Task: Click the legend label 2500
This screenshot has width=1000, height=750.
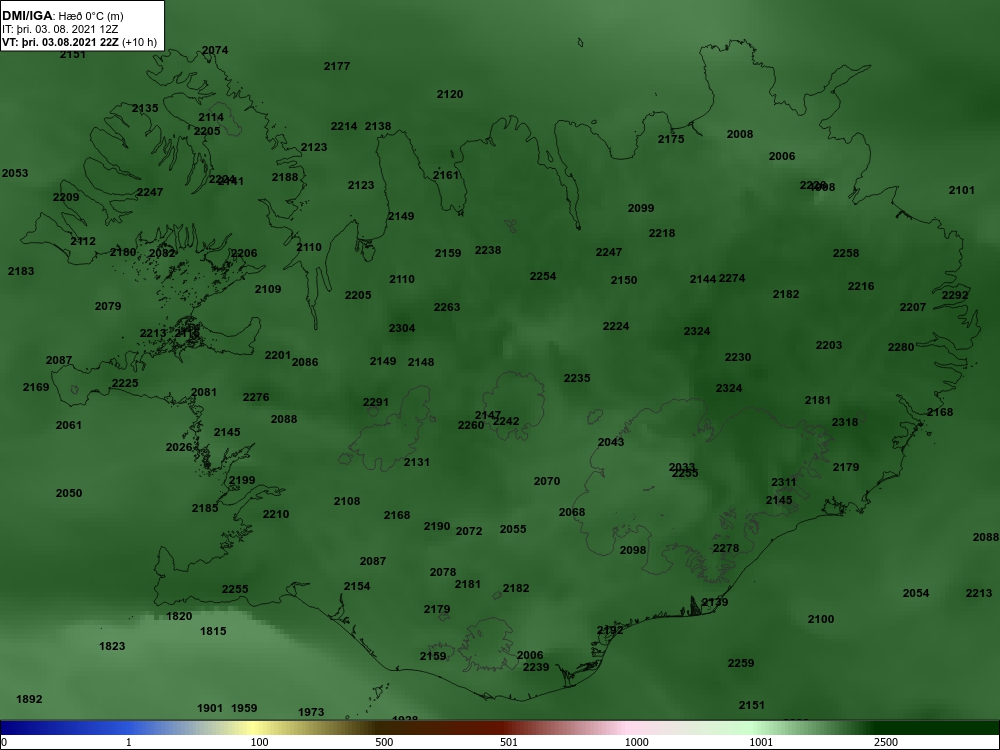Action: (x=885, y=742)
